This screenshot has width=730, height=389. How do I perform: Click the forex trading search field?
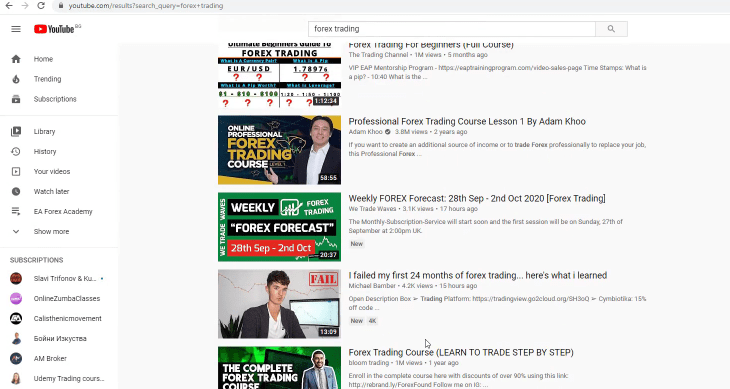452,29
